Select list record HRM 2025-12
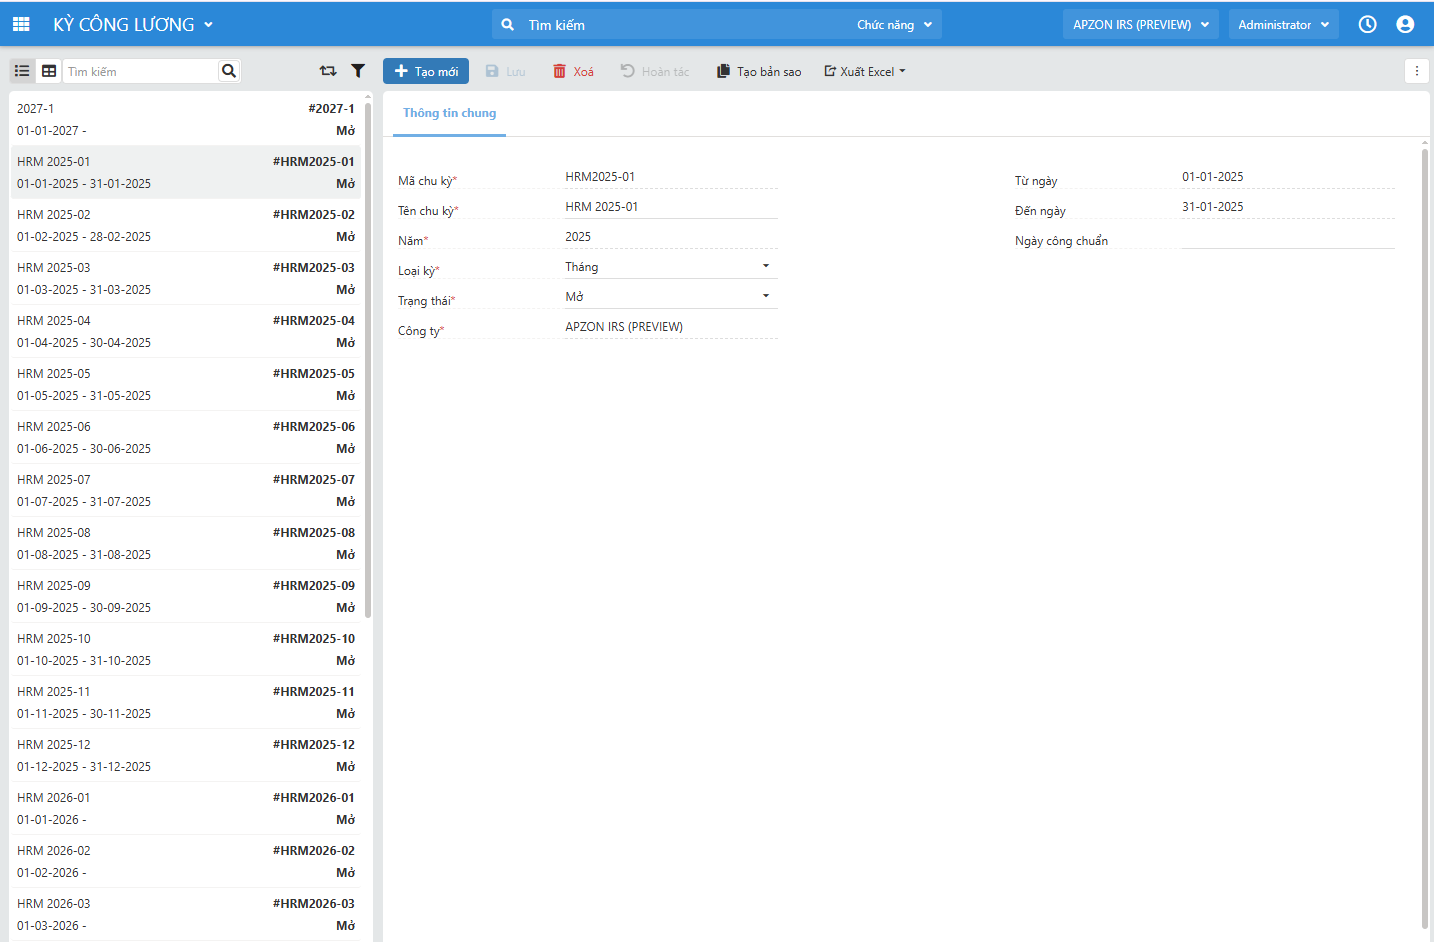 pos(186,755)
